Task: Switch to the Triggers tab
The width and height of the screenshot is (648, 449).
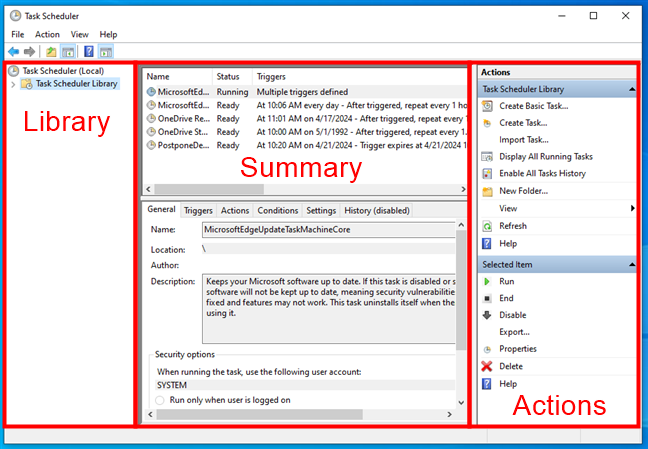Action: pyautogui.click(x=198, y=211)
